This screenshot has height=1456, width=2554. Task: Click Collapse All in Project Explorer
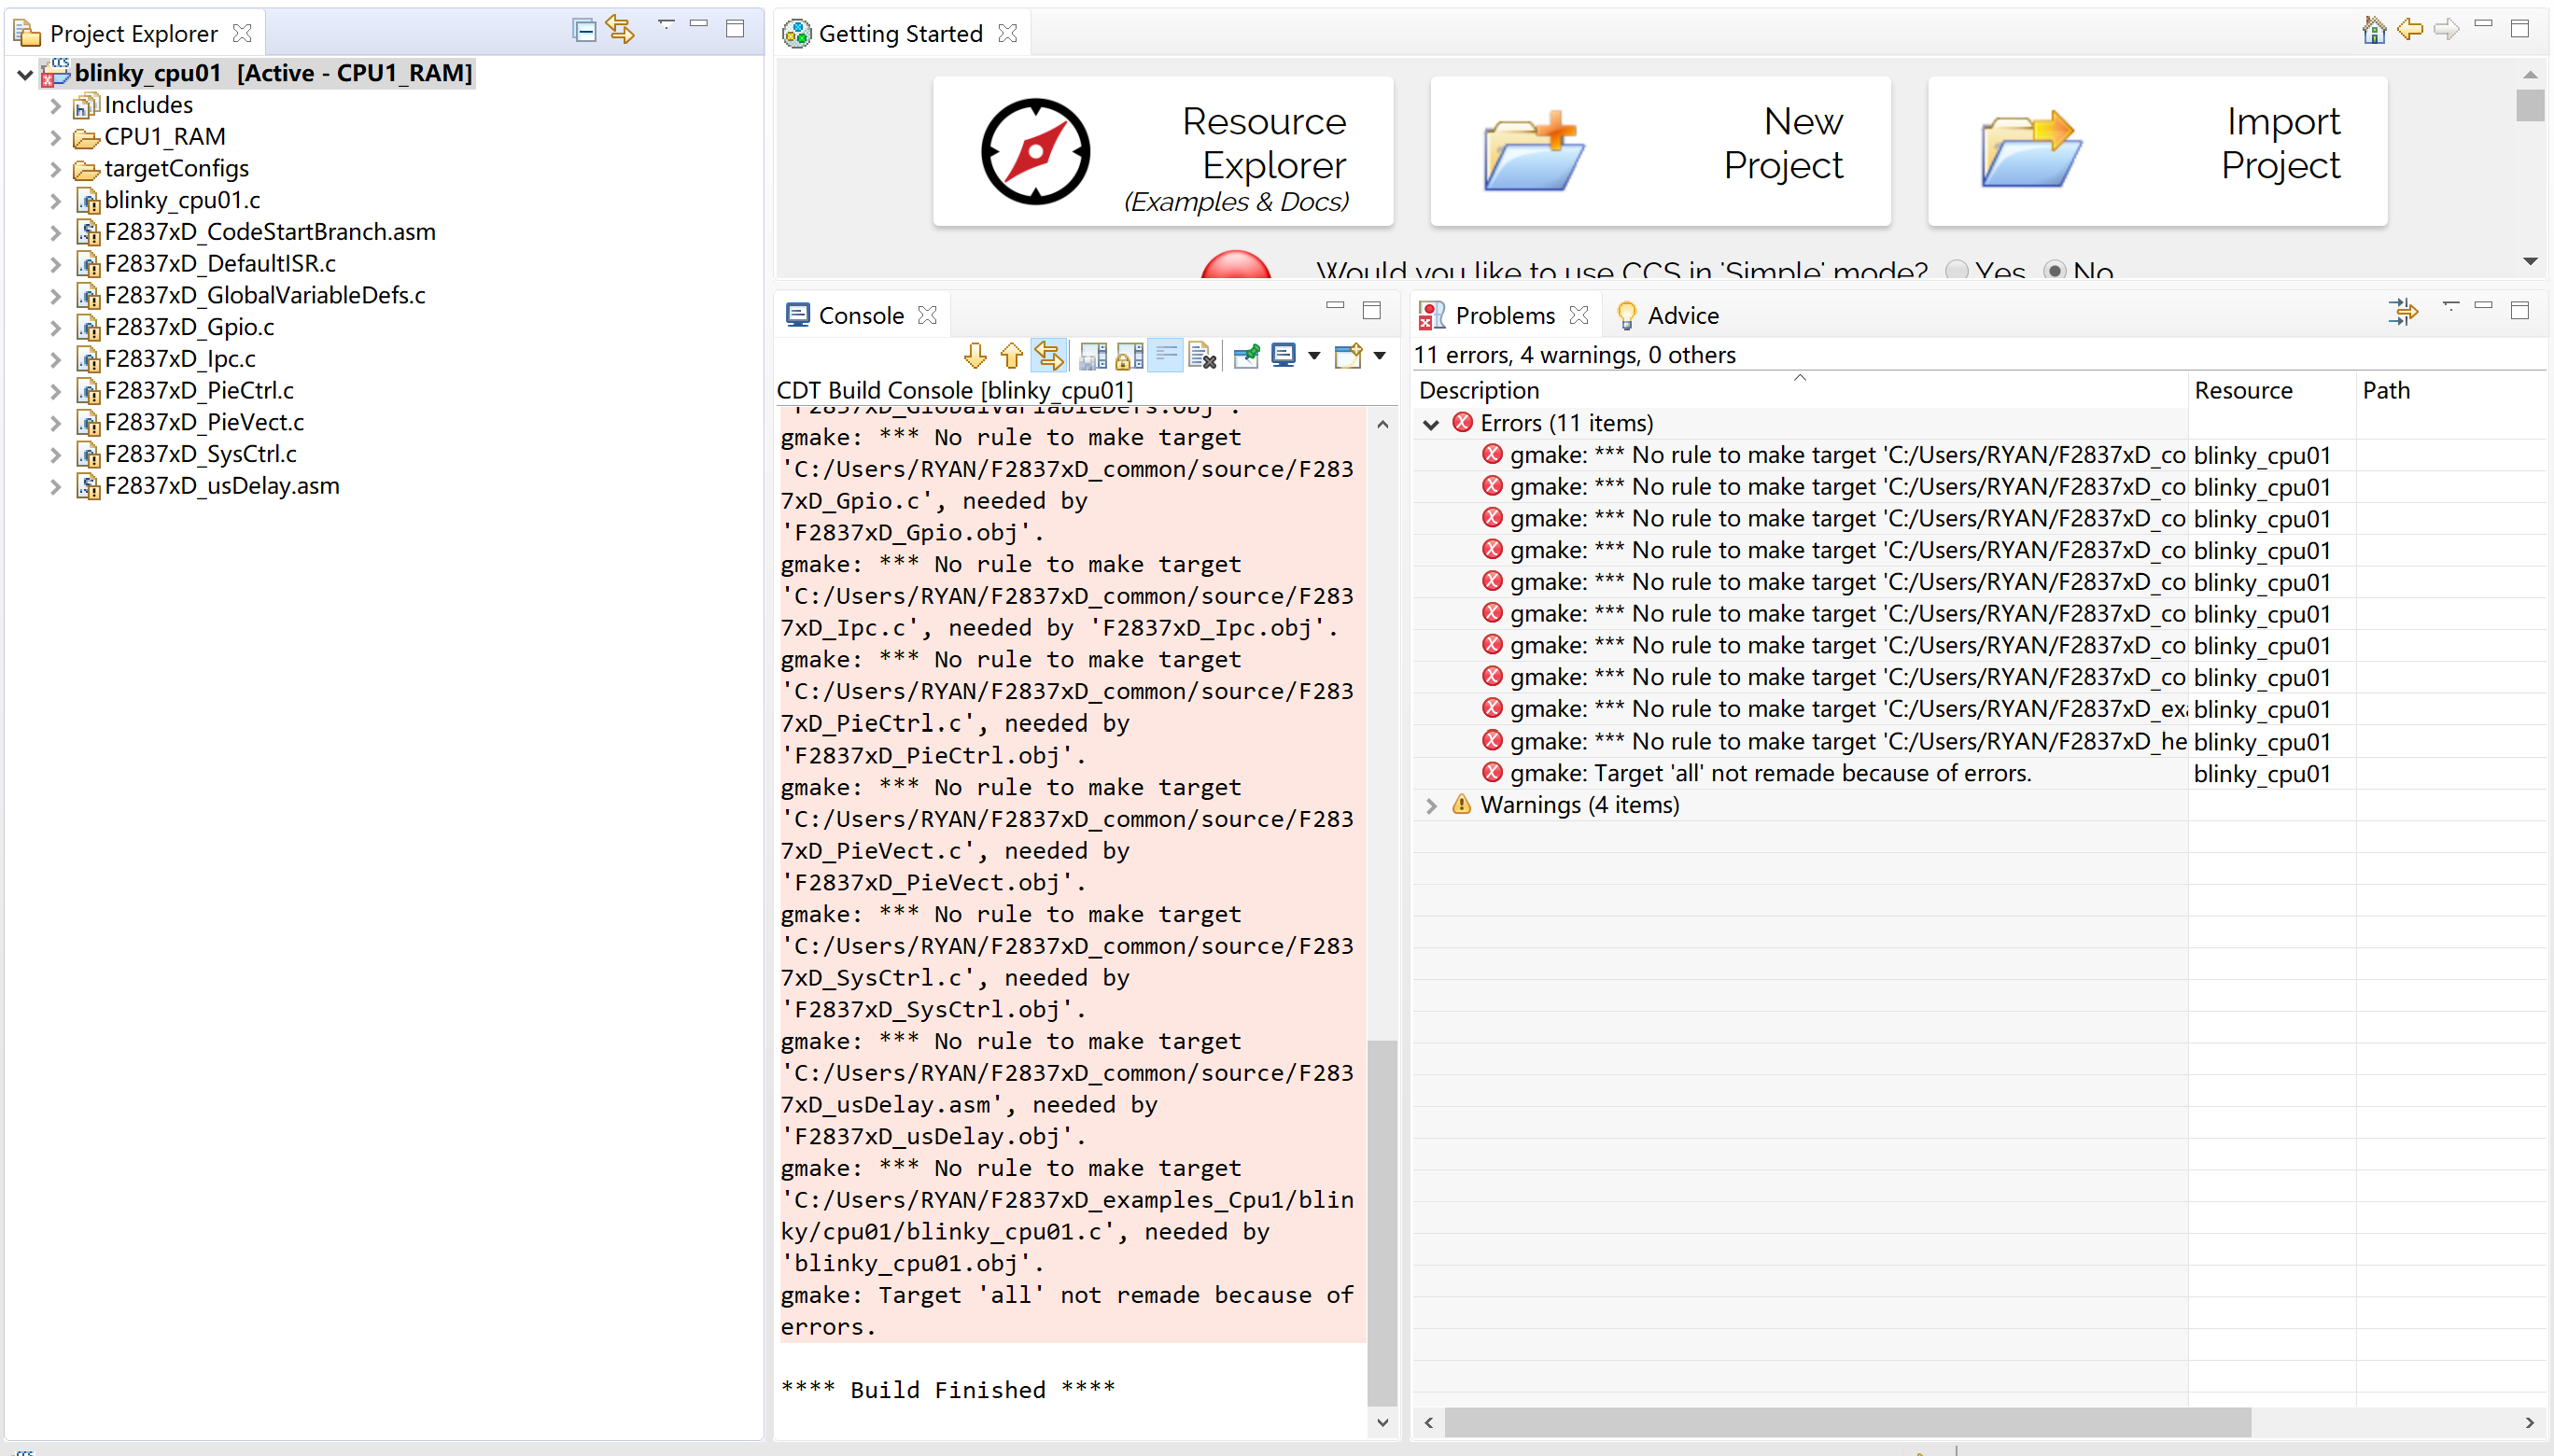pyautogui.click(x=584, y=30)
